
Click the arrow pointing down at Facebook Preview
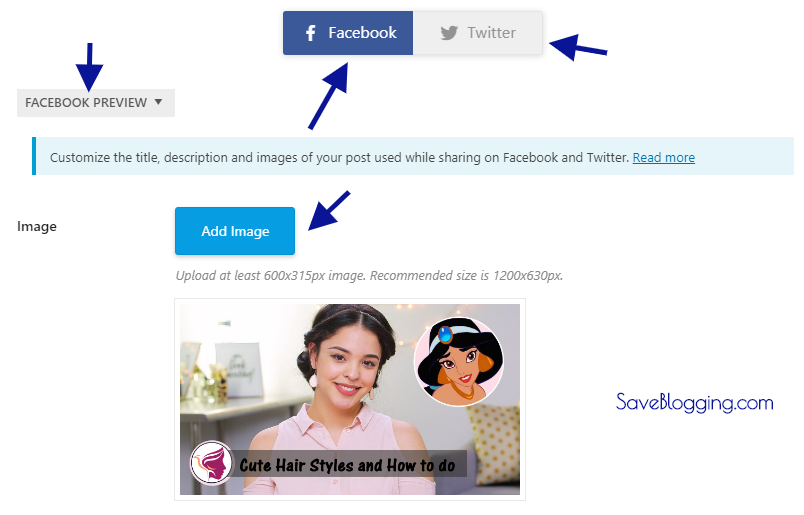coord(89,67)
